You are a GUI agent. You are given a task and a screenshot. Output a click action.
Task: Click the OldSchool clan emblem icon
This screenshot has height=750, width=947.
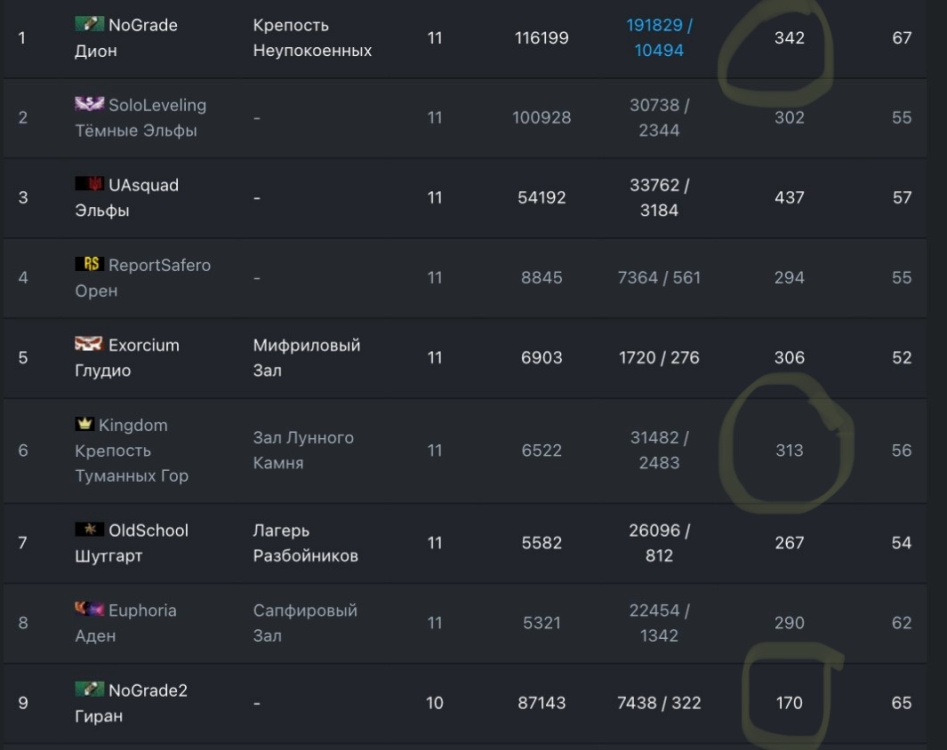[89, 529]
